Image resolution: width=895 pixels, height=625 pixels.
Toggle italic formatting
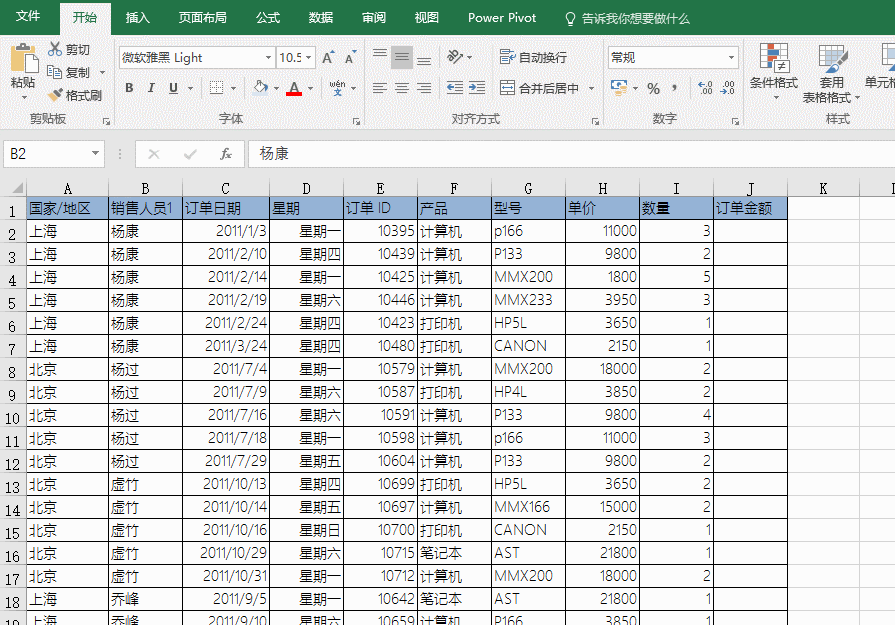(x=151, y=88)
